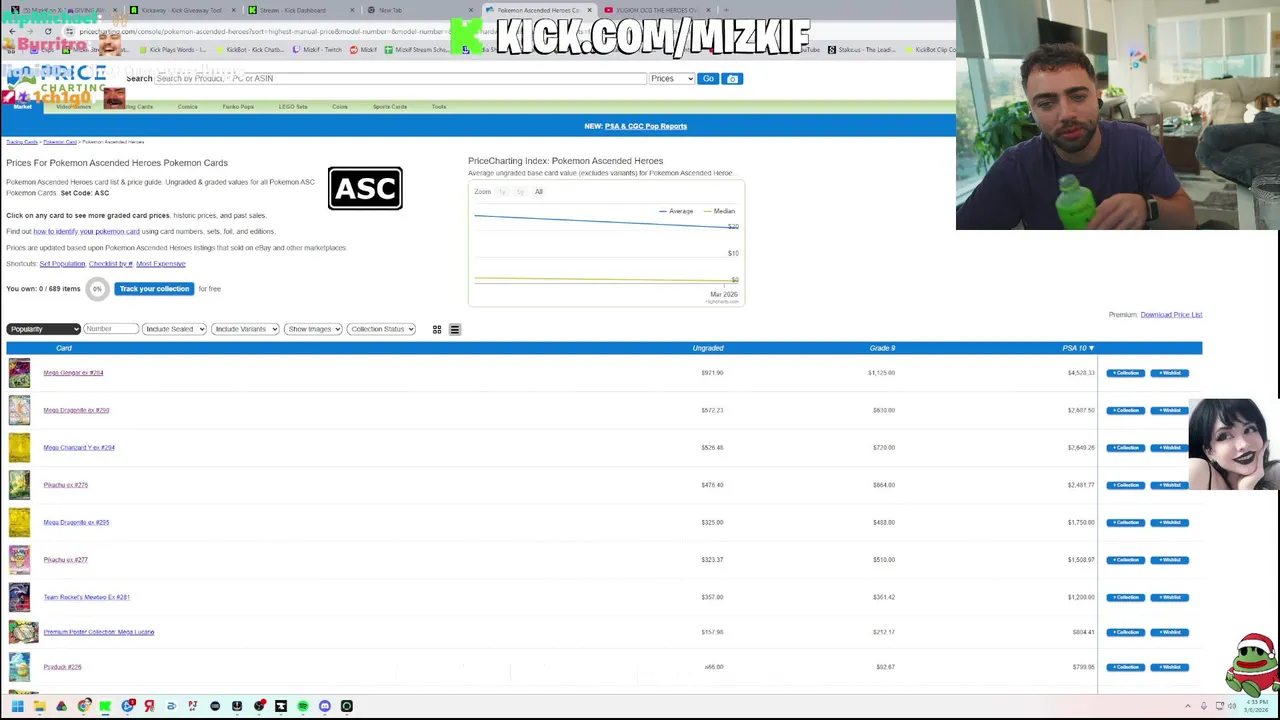Click the 0% collection progress circle

click(x=97, y=289)
